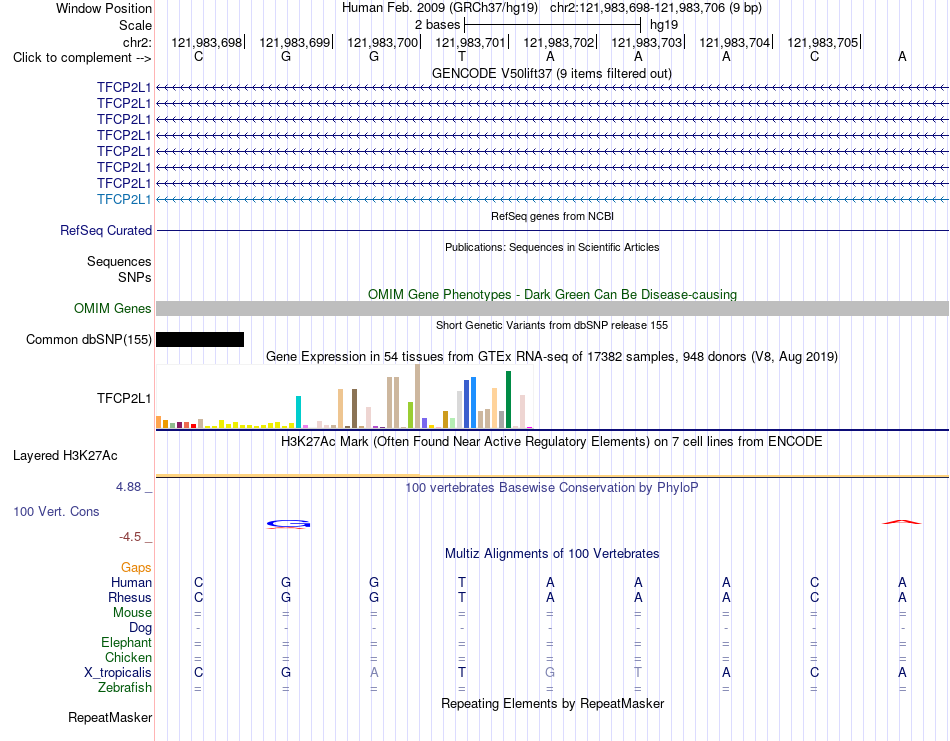Click the RepeatMasker side label

[x=110, y=717]
